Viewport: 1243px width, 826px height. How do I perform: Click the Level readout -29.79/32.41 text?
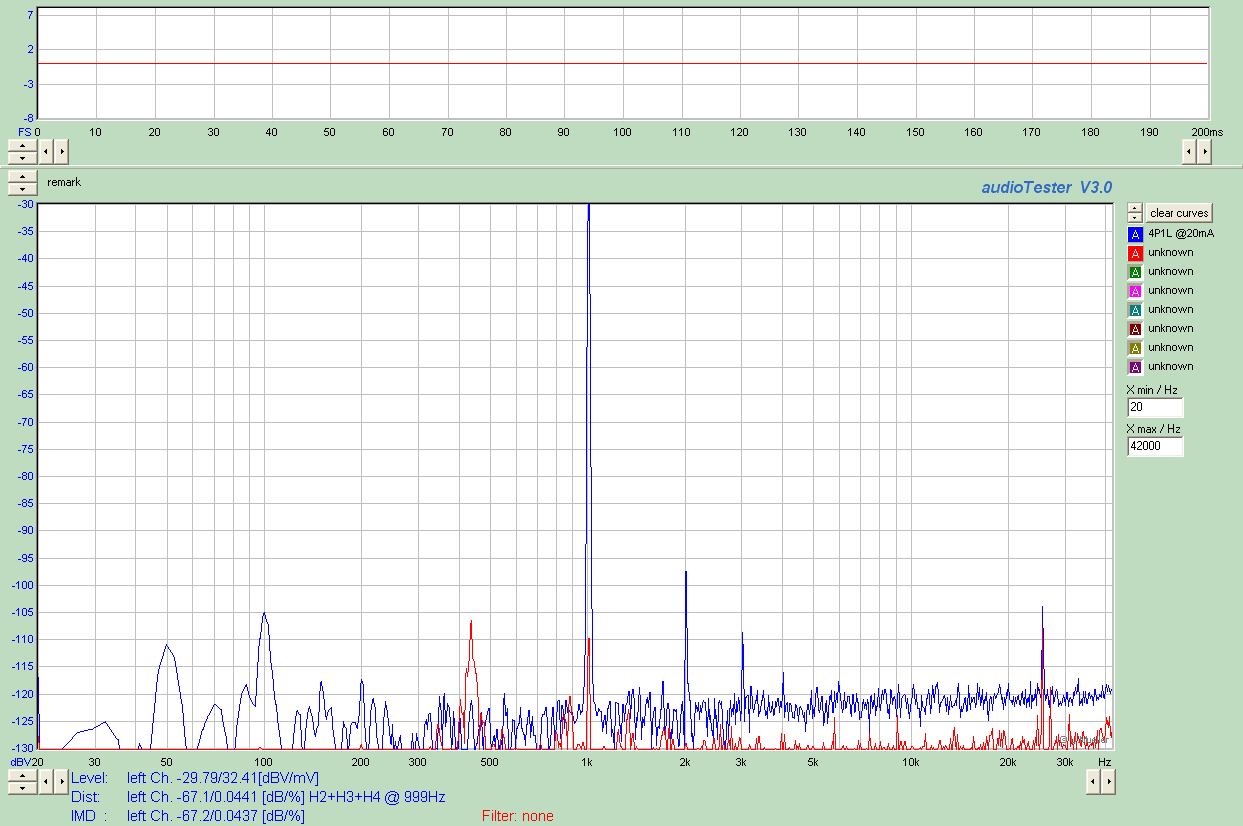click(x=223, y=777)
